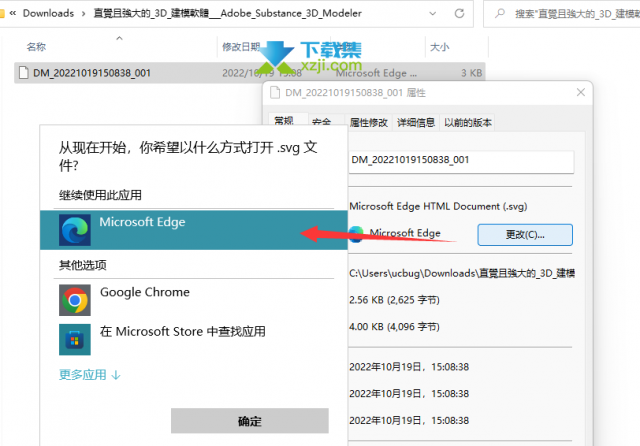640x446 pixels.
Task: Open the 详细信息 tab
Action: coord(416,122)
